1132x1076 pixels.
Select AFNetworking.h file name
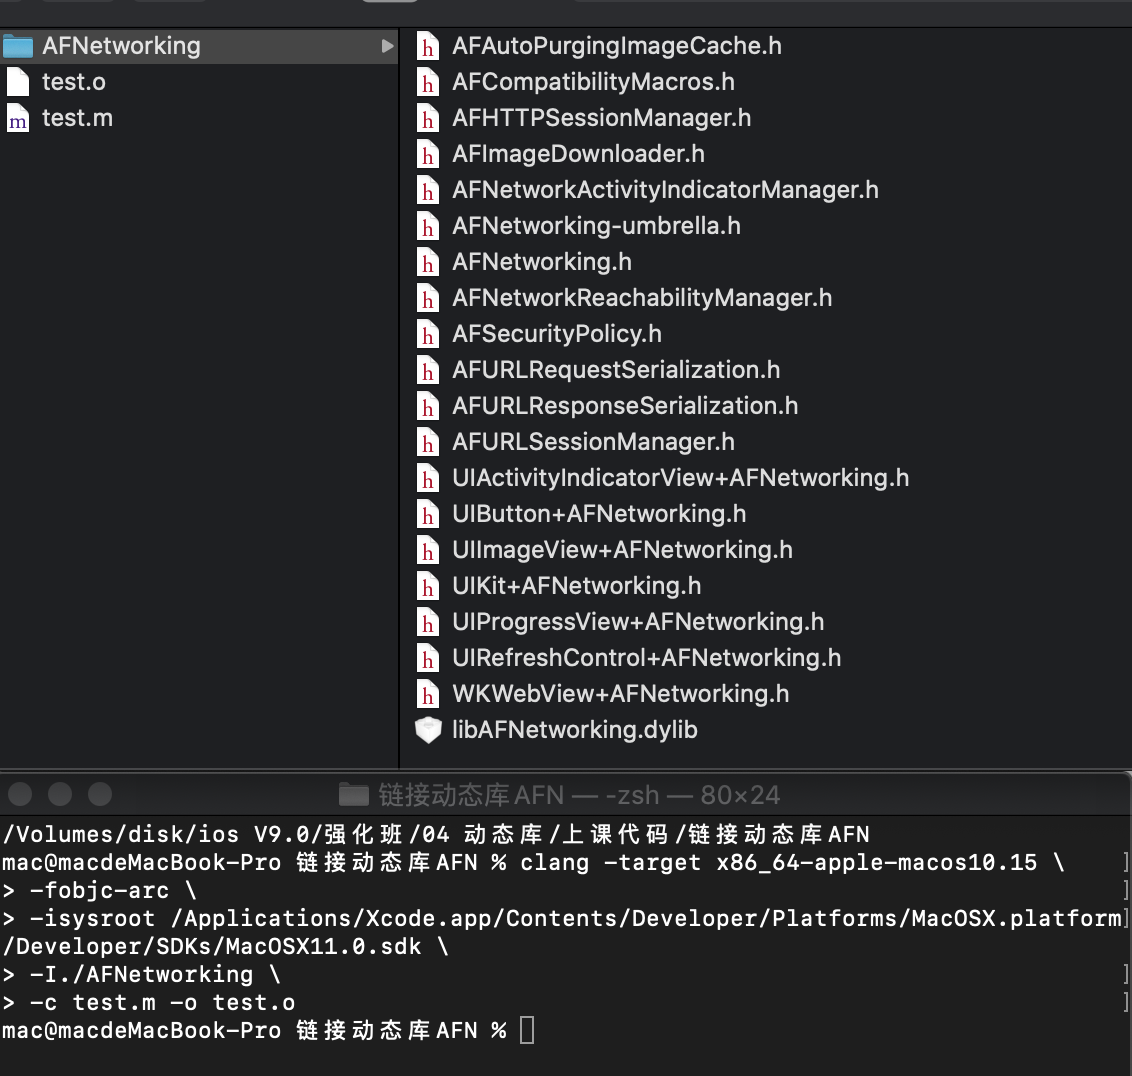[542, 262]
